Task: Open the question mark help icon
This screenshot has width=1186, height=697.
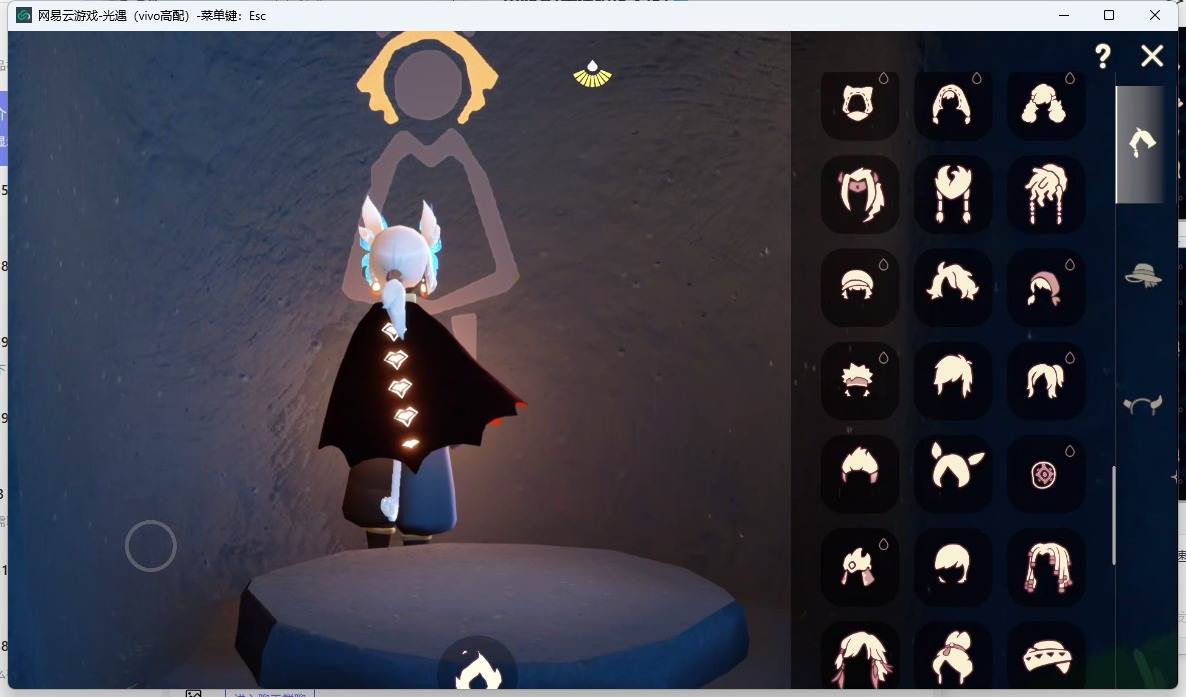Action: (x=1103, y=56)
